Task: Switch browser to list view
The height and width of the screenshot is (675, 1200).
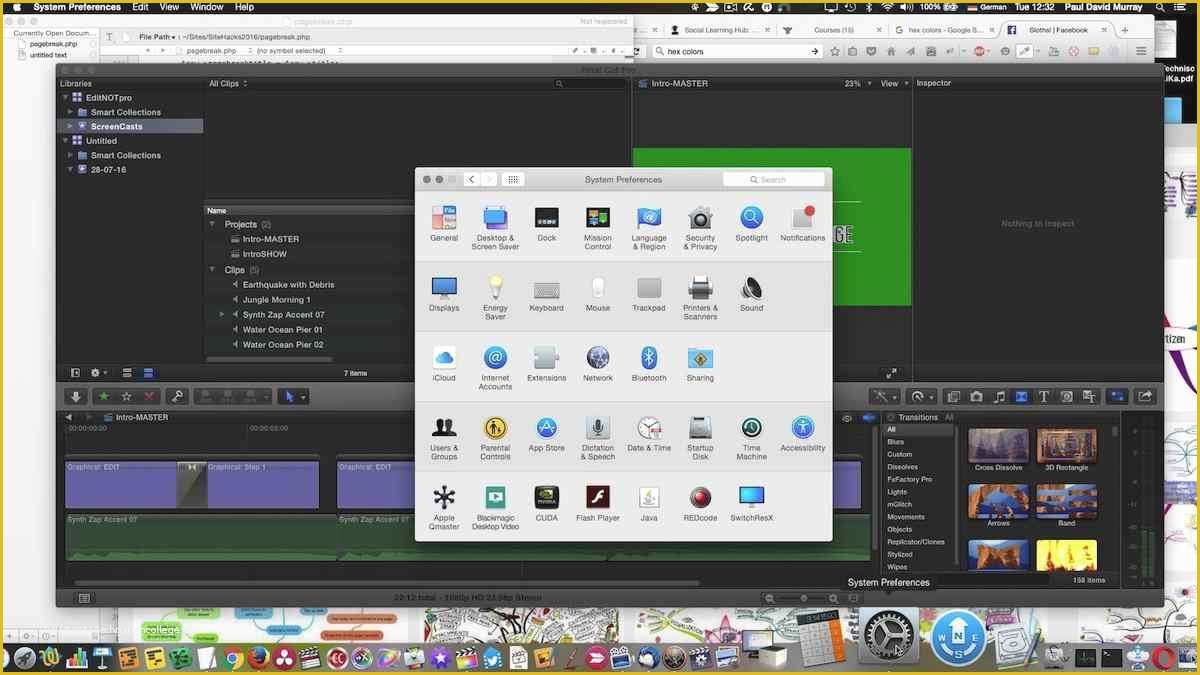Action: tap(148, 373)
